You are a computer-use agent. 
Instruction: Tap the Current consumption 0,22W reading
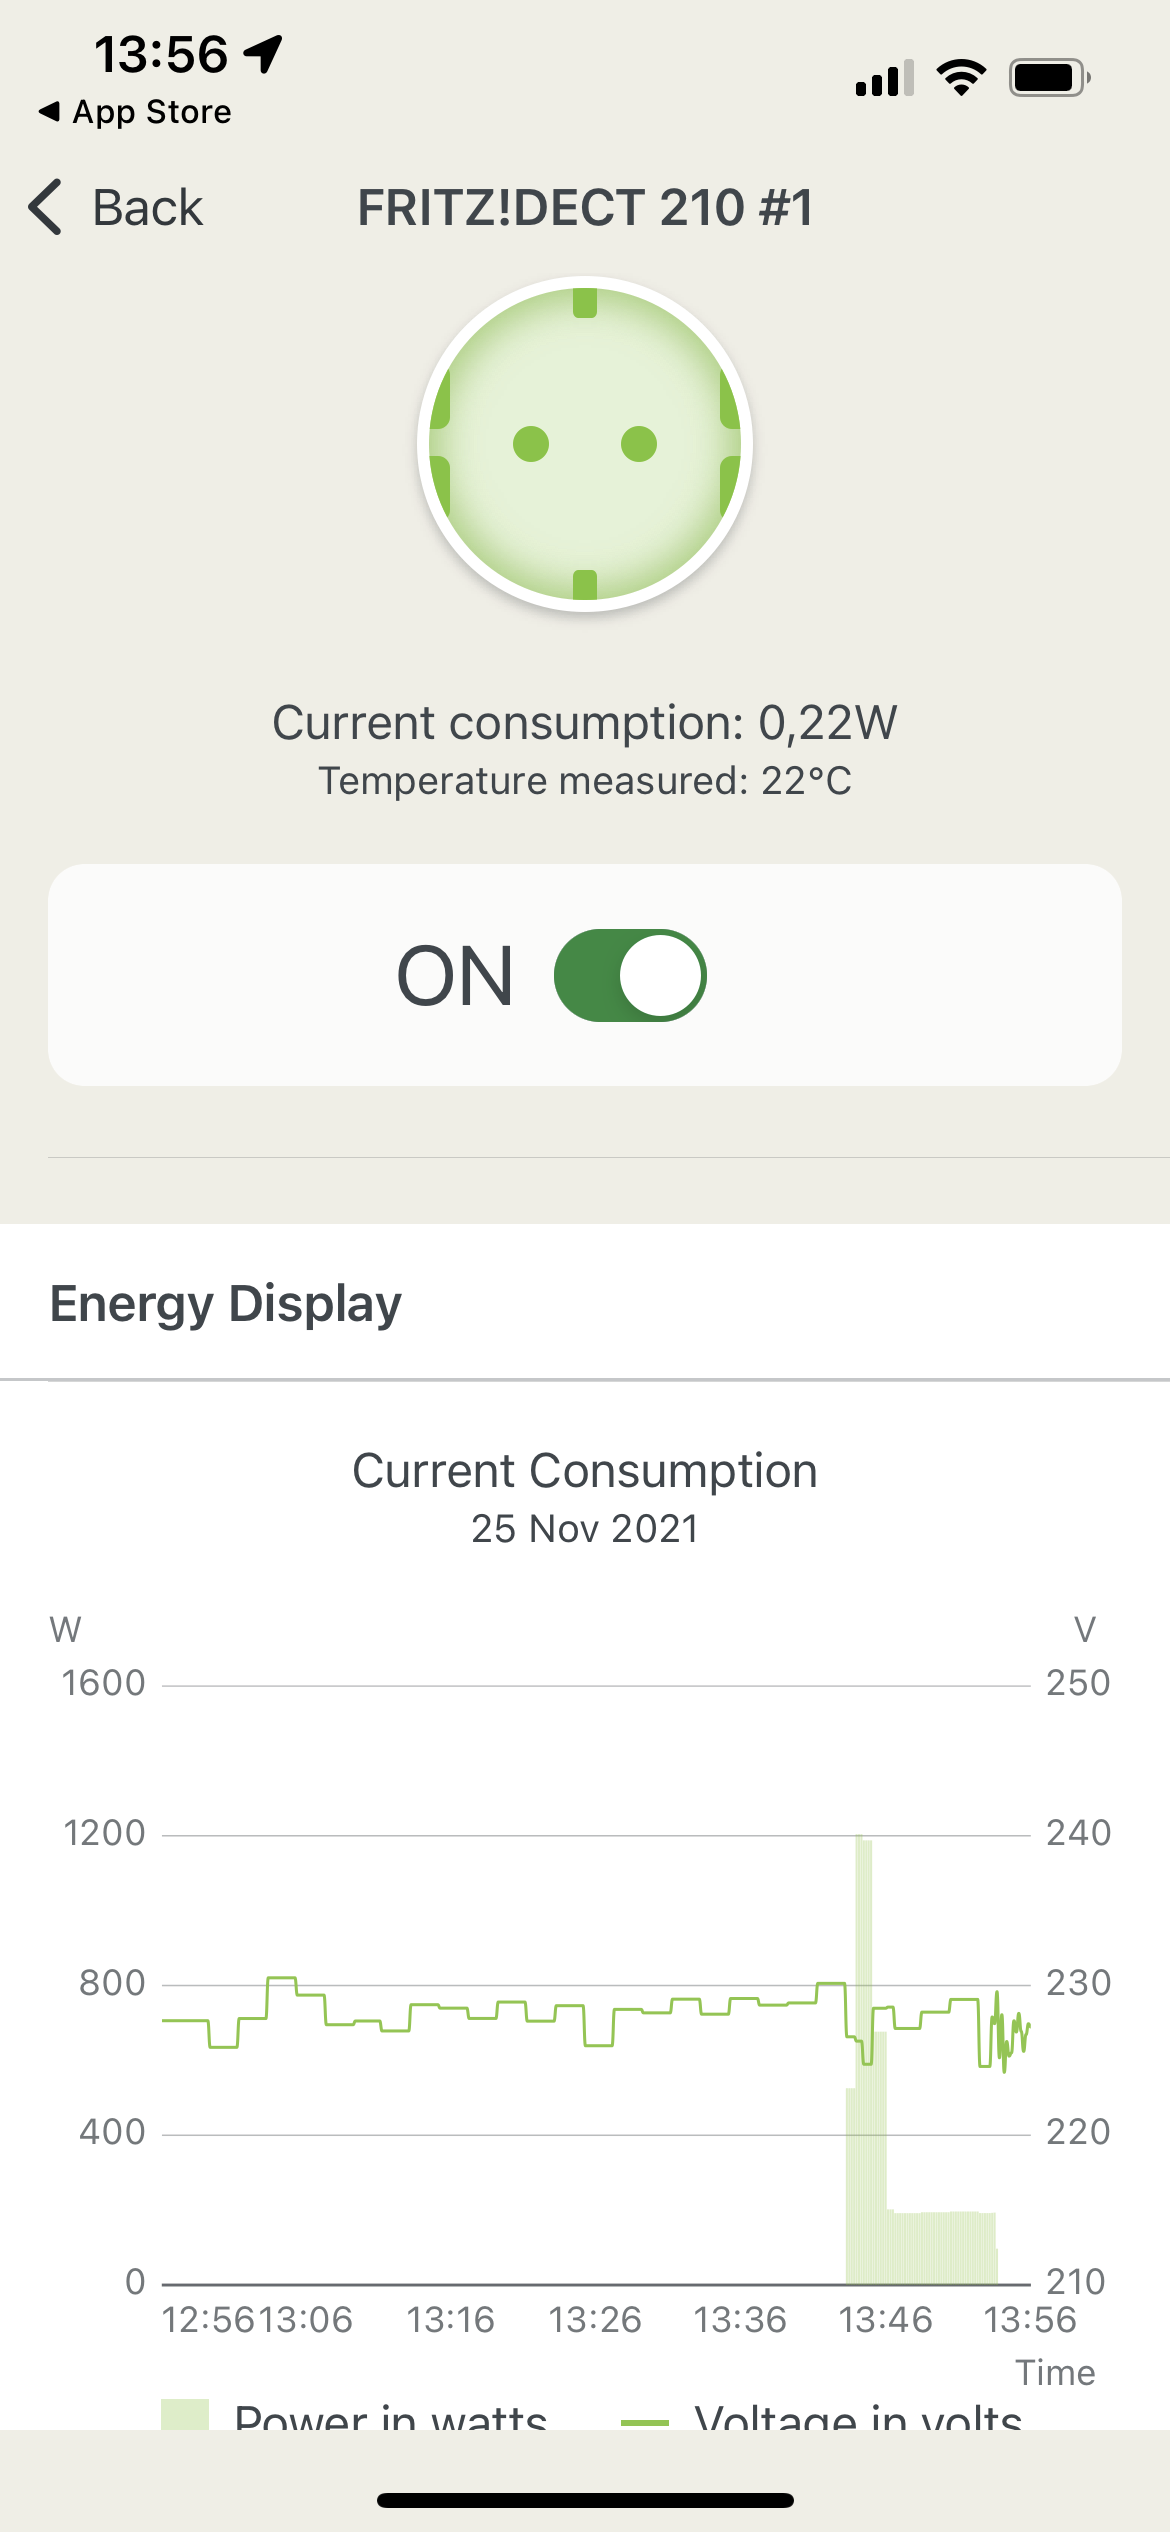click(x=585, y=723)
